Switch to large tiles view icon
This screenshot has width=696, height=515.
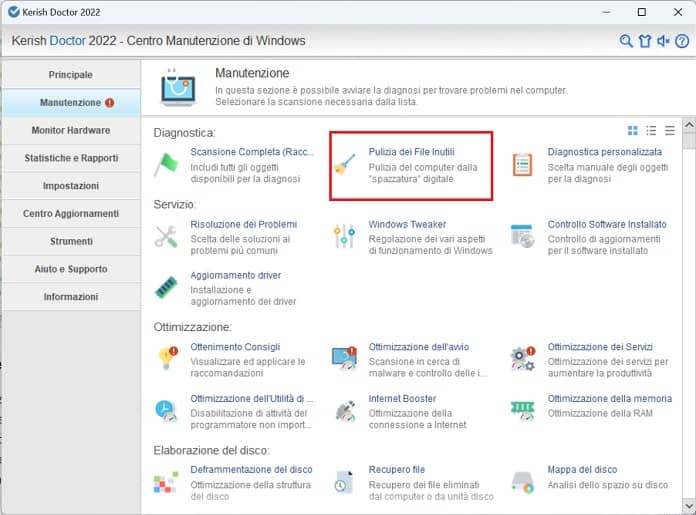coord(633,131)
